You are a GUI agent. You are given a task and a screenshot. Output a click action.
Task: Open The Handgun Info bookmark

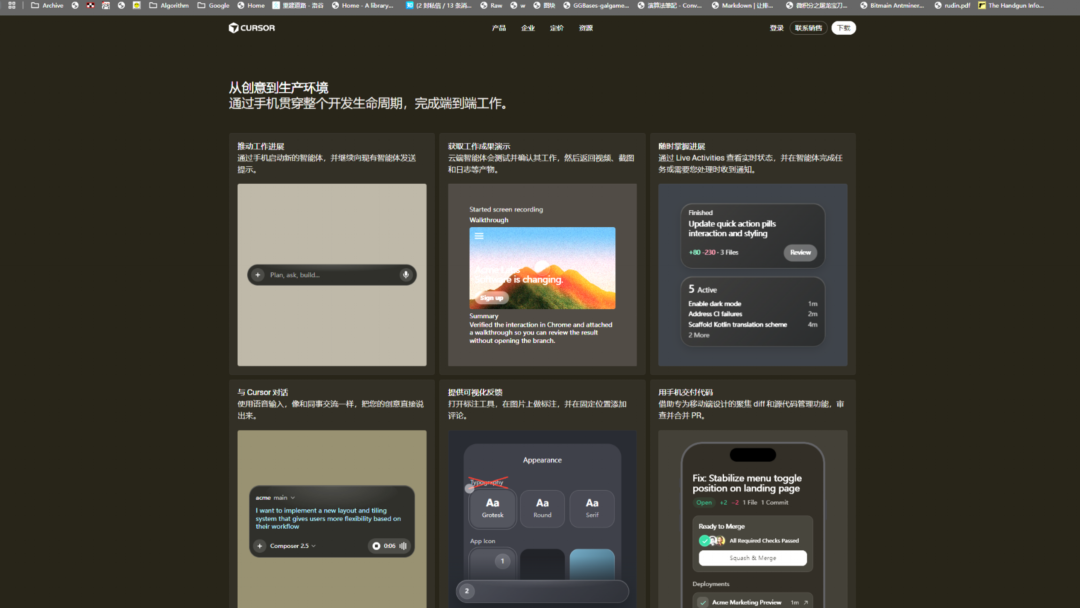[1011, 5]
